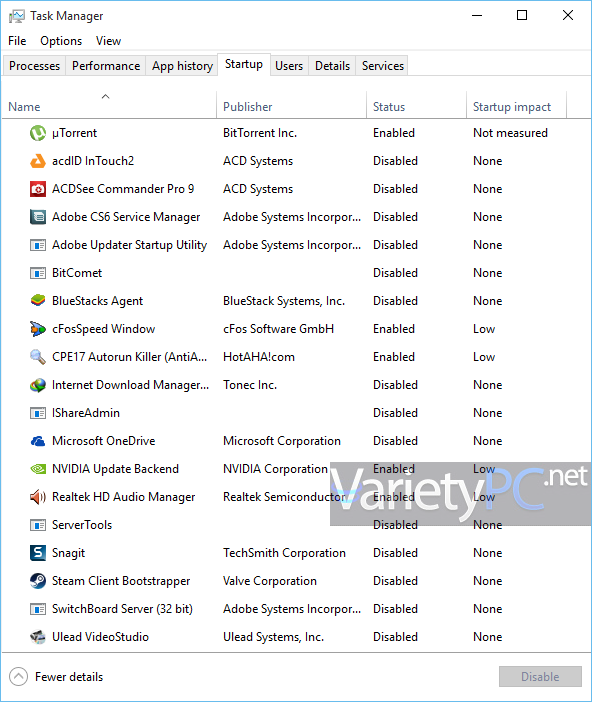Image resolution: width=592 pixels, height=702 pixels.
Task: Switch to the Processes tab
Action: (34, 66)
